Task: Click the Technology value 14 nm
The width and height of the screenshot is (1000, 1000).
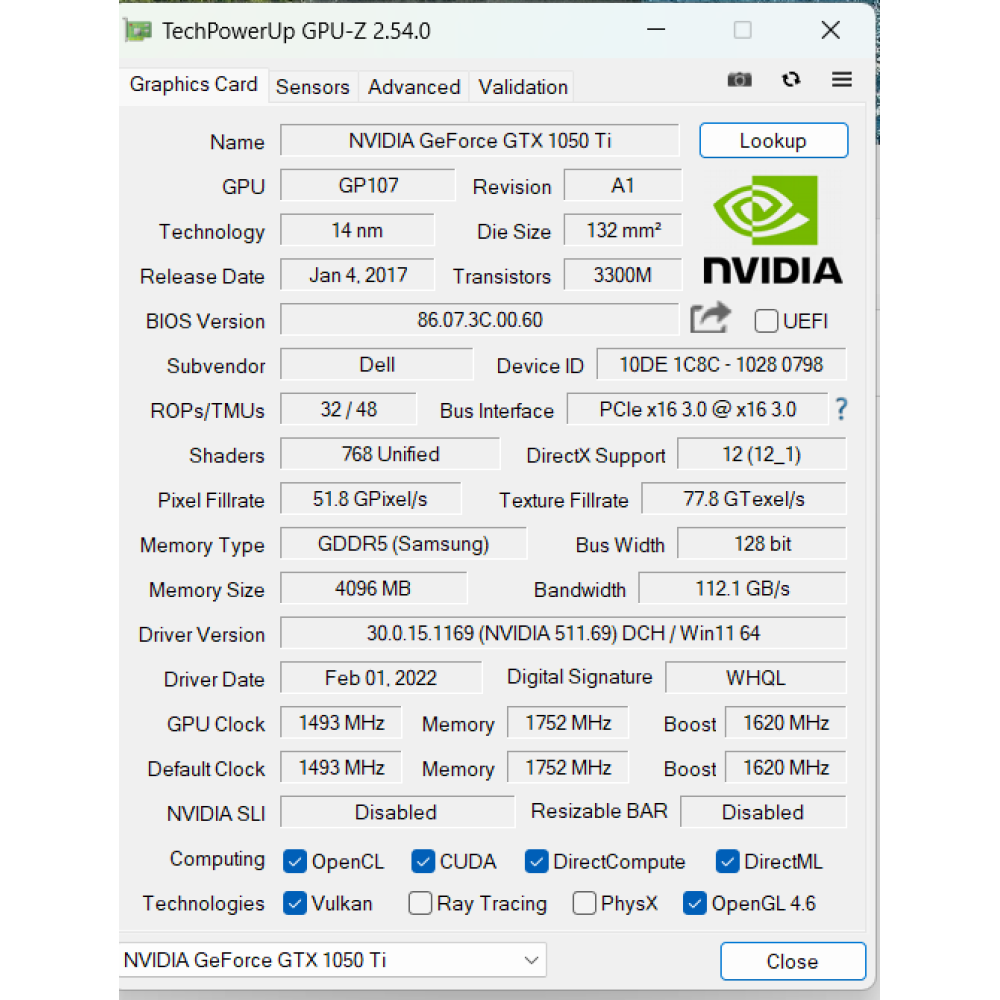Action: click(x=357, y=230)
